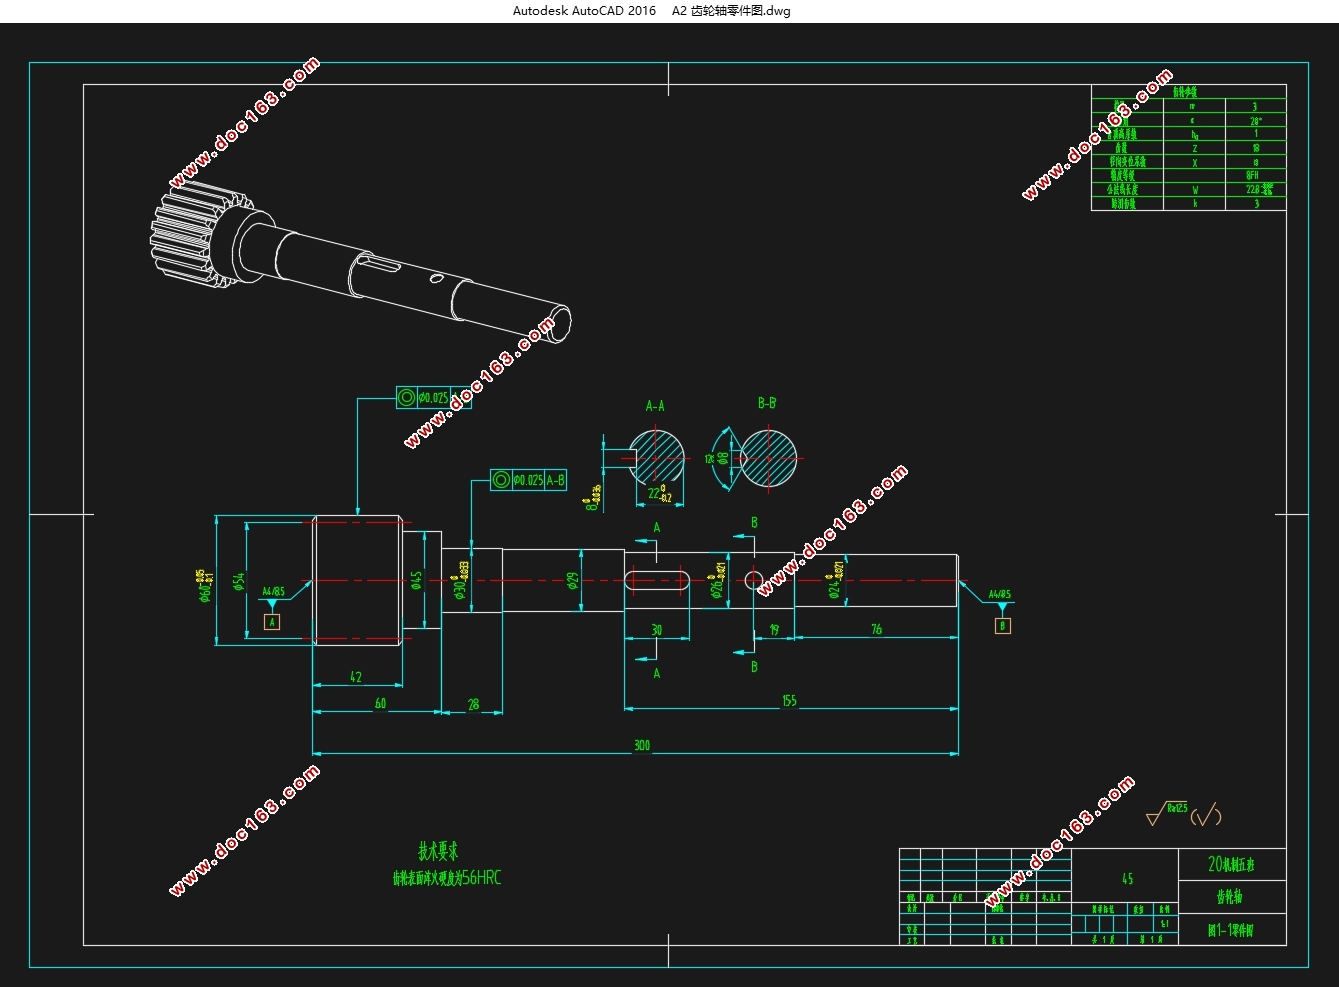Screen dimensions: 1339x987
Task: Click the upper section cut letter A
Action: (x=657, y=527)
